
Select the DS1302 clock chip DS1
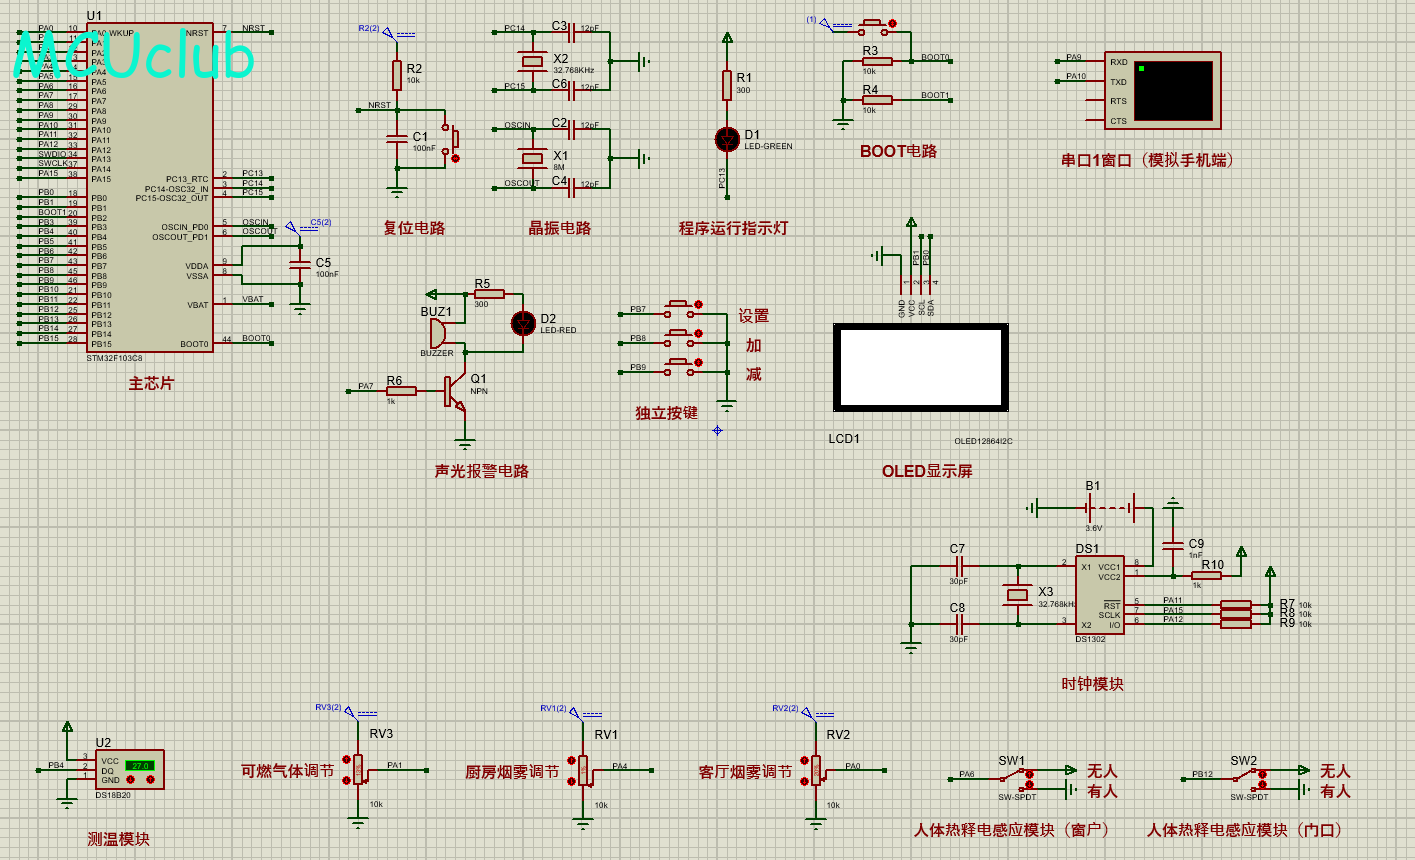[x=1100, y=594]
